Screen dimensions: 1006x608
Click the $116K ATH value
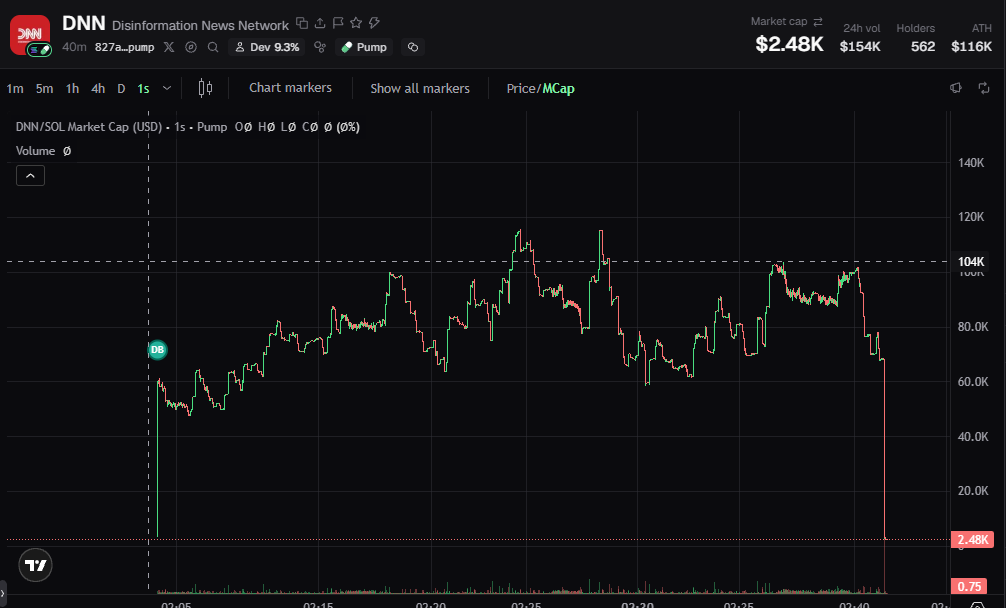[971, 46]
